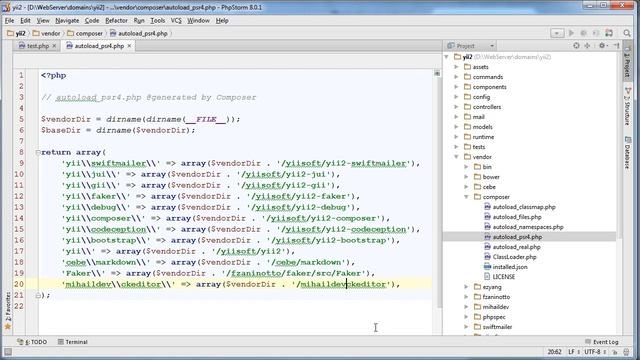
Task: Change the UTF-8 file encoding
Action: point(594,352)
